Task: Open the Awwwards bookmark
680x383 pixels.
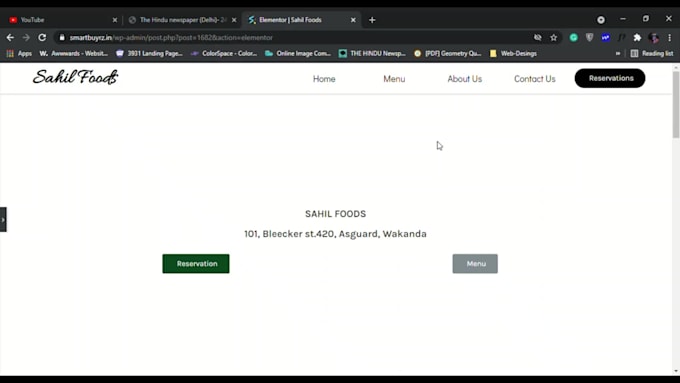Action: point(74,53)
